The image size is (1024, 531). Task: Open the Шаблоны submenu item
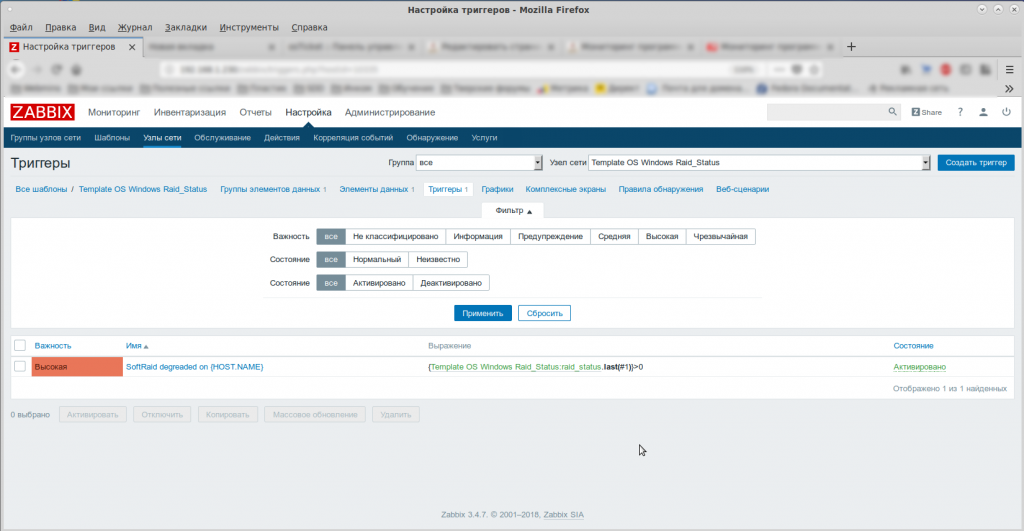(x=112, y=138)
